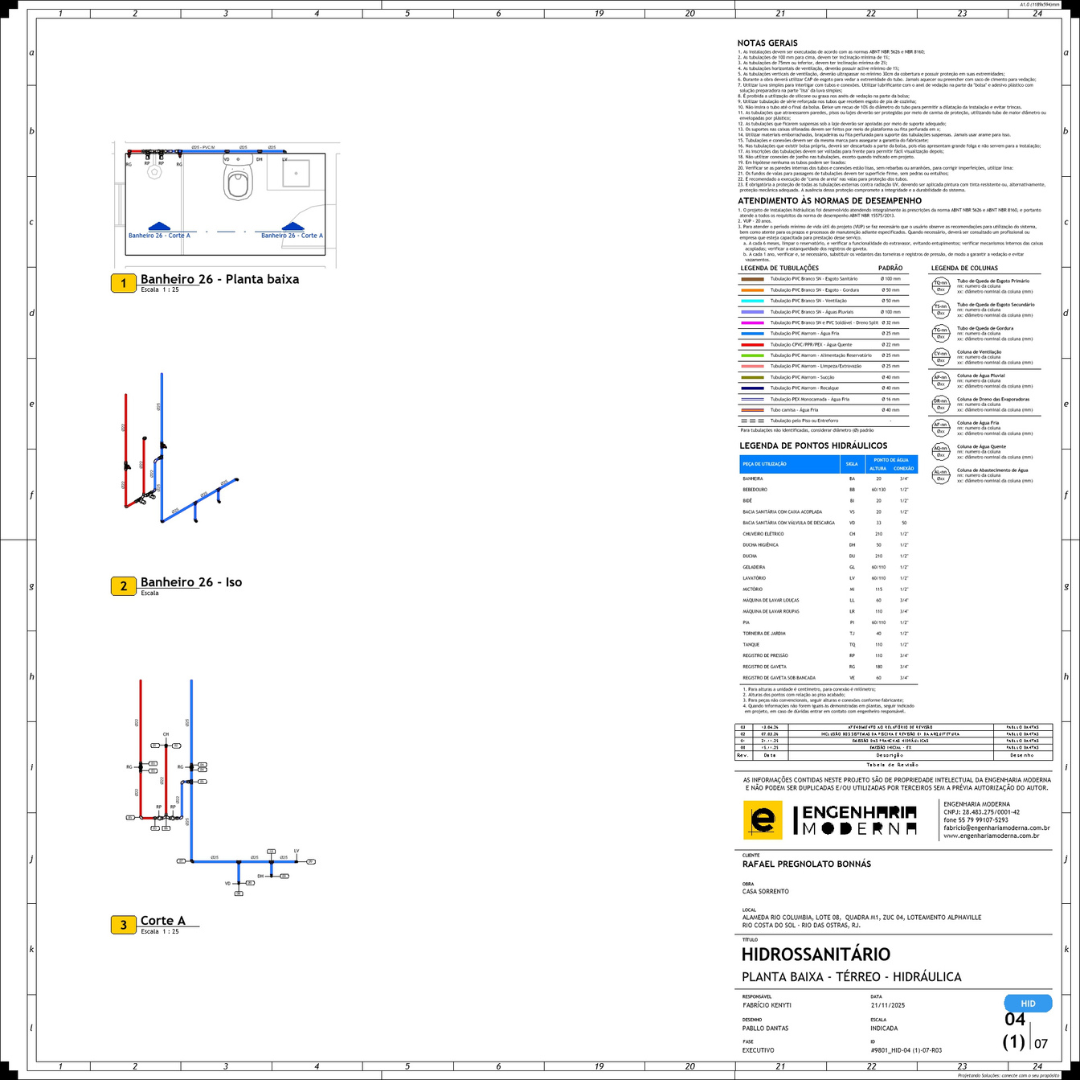The width and height of the screenshot is (1080, 1080).
Task: Click the olive Sucção line swatch
Action: (752, 377)
